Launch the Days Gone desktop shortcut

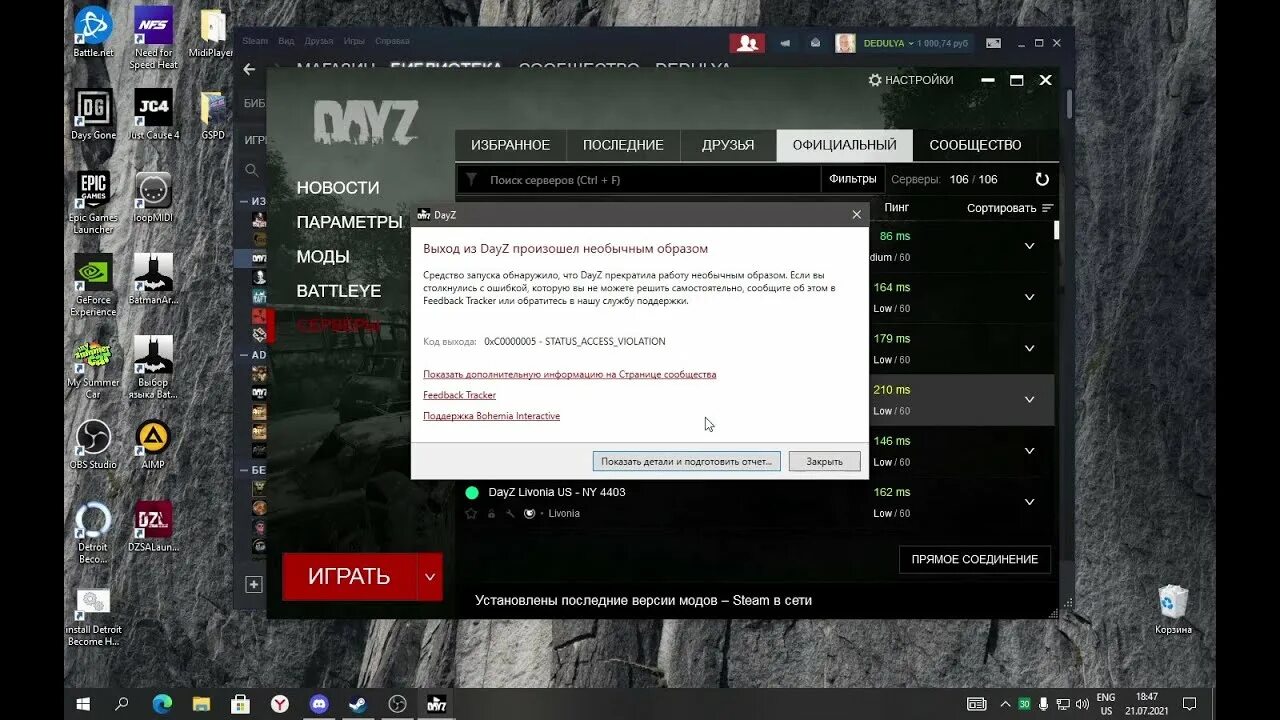(93, 114)
